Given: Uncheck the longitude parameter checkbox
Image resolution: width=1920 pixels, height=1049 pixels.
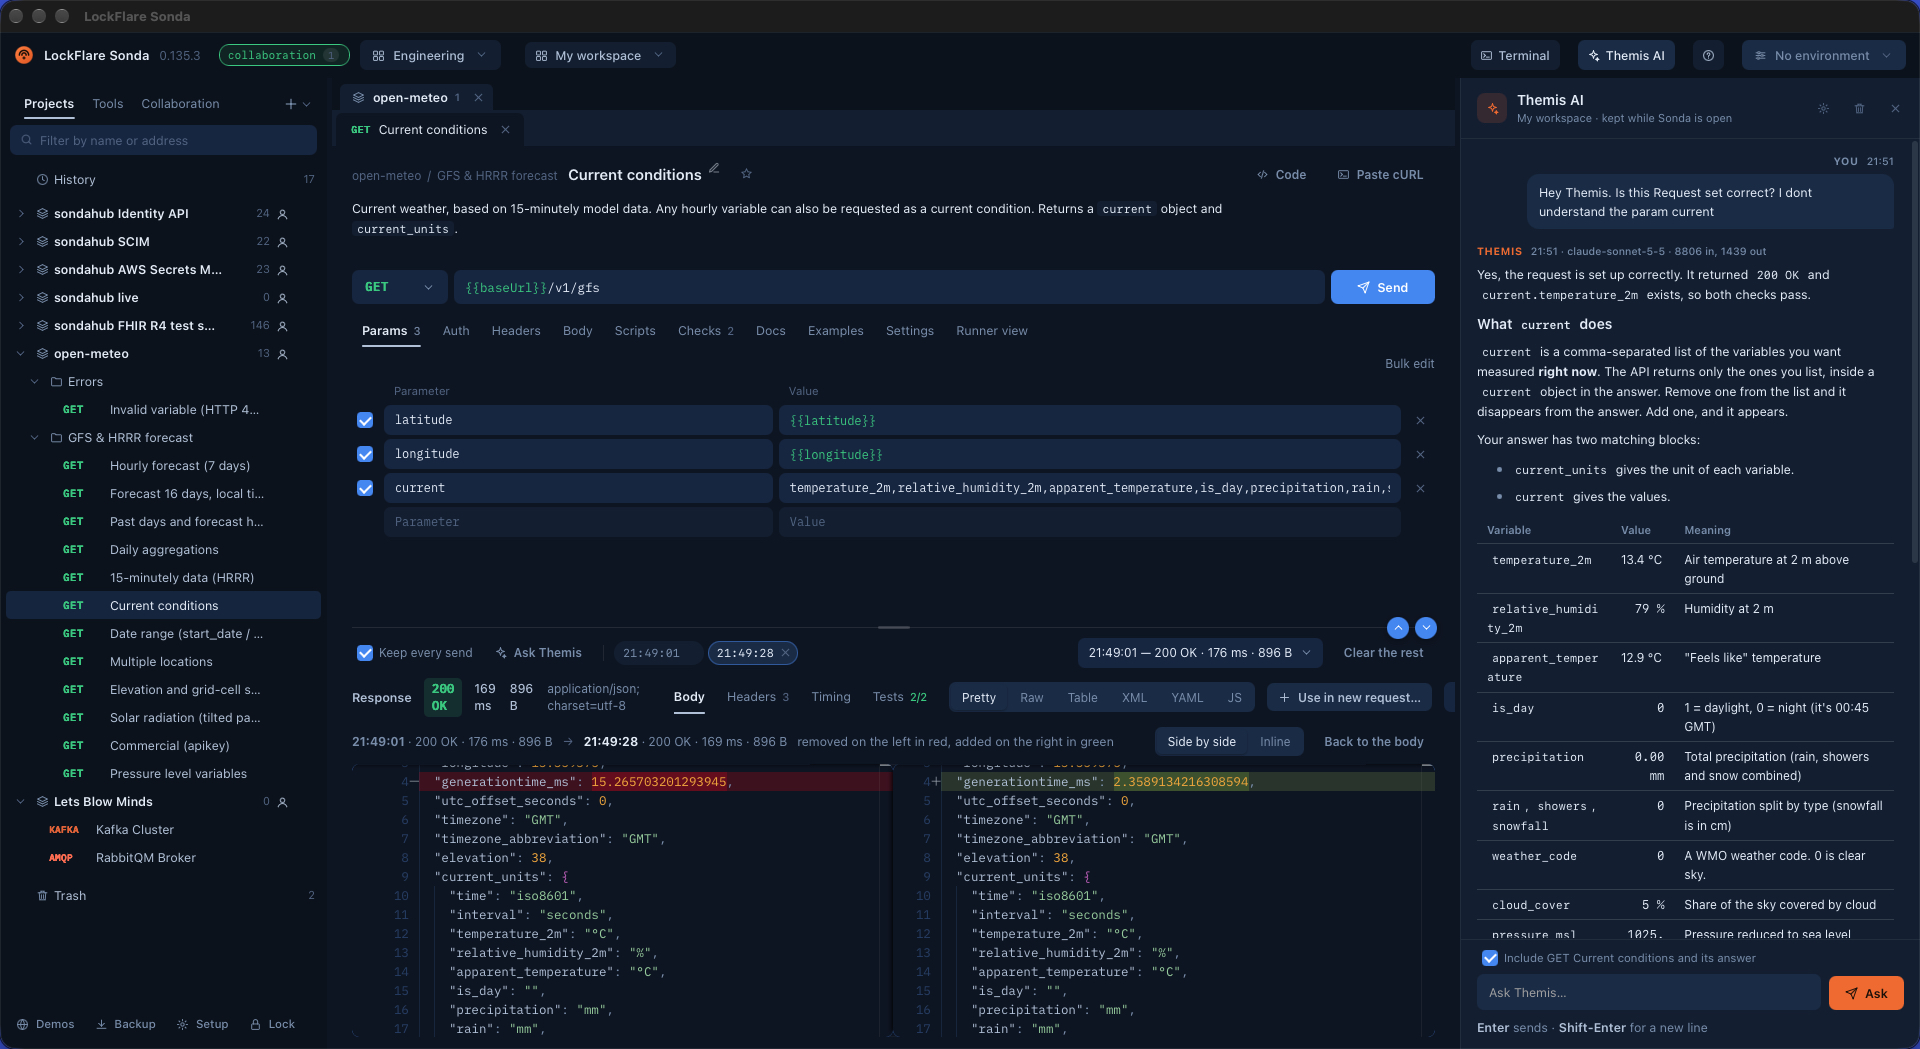Looking at the screenshot, I should pyautogui.click(x=365, y=455).
